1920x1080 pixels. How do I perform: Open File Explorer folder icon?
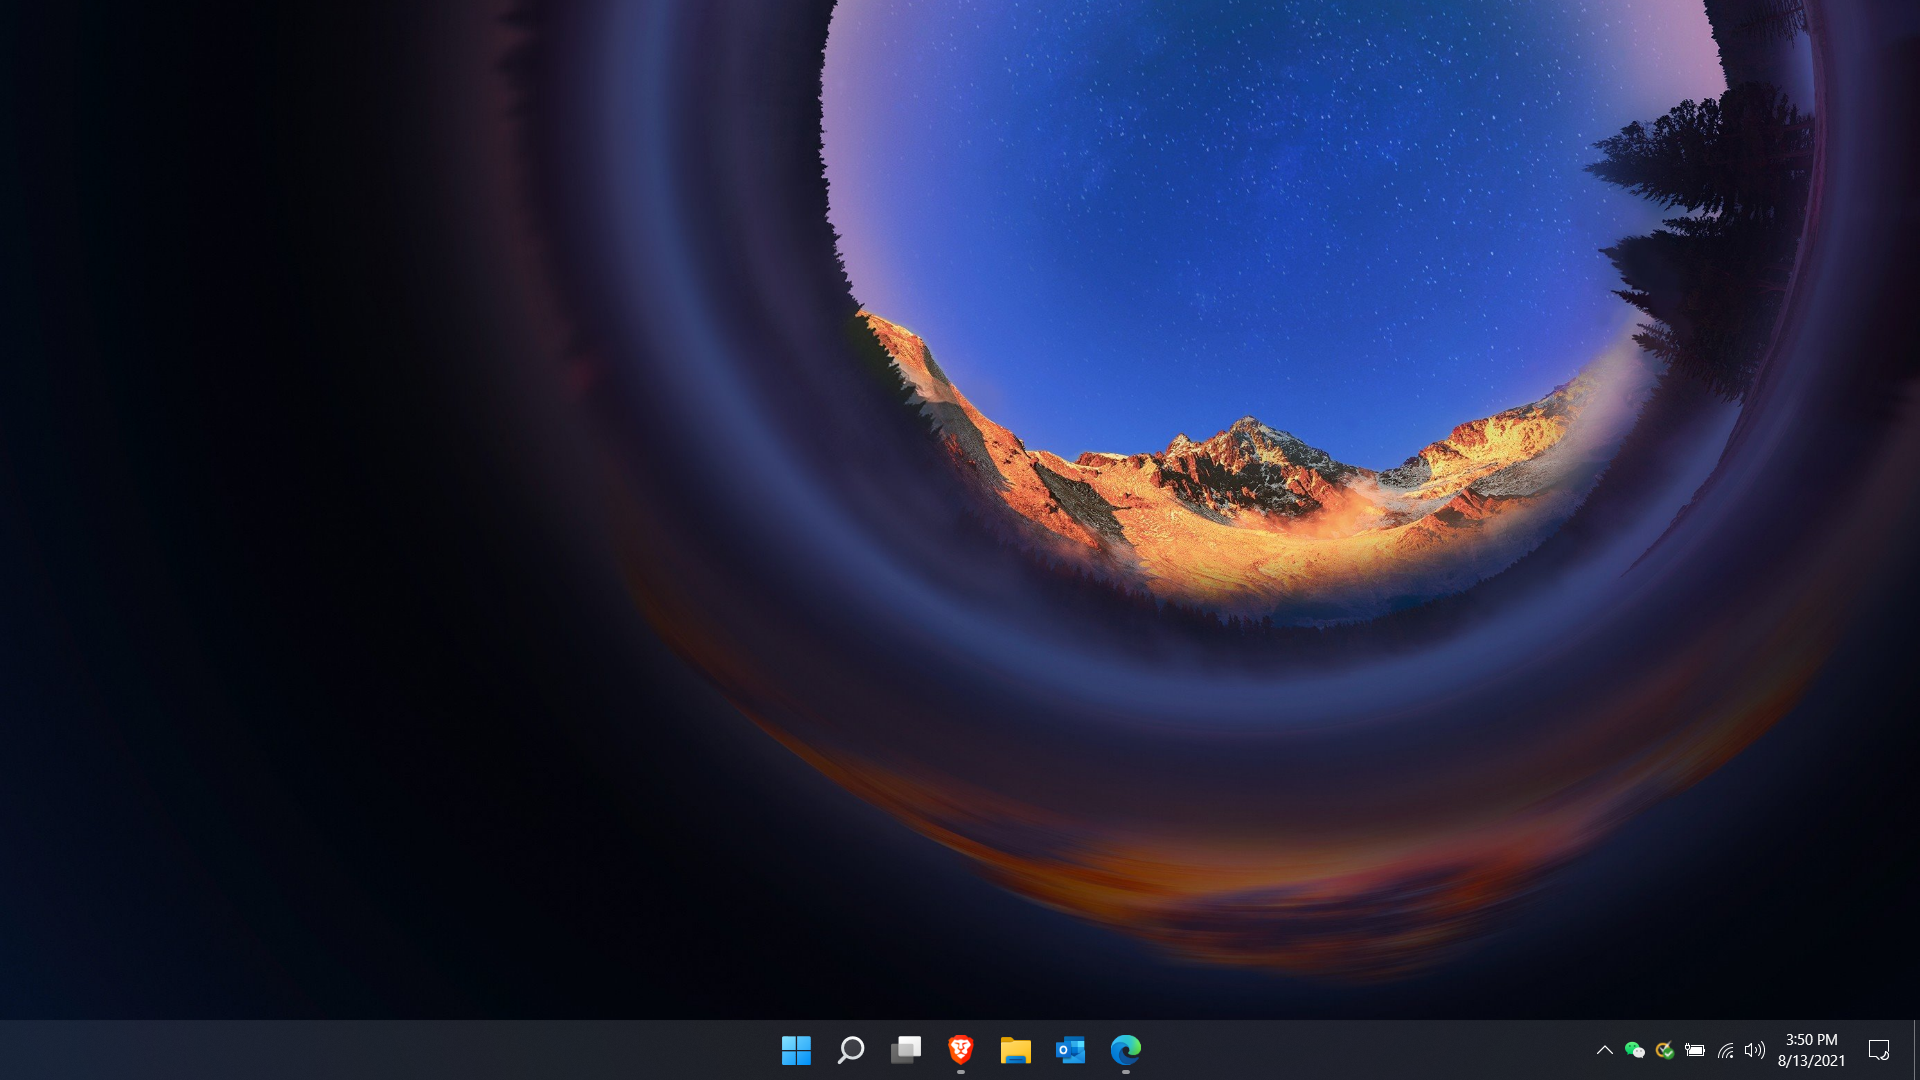coord(1015,1050)
